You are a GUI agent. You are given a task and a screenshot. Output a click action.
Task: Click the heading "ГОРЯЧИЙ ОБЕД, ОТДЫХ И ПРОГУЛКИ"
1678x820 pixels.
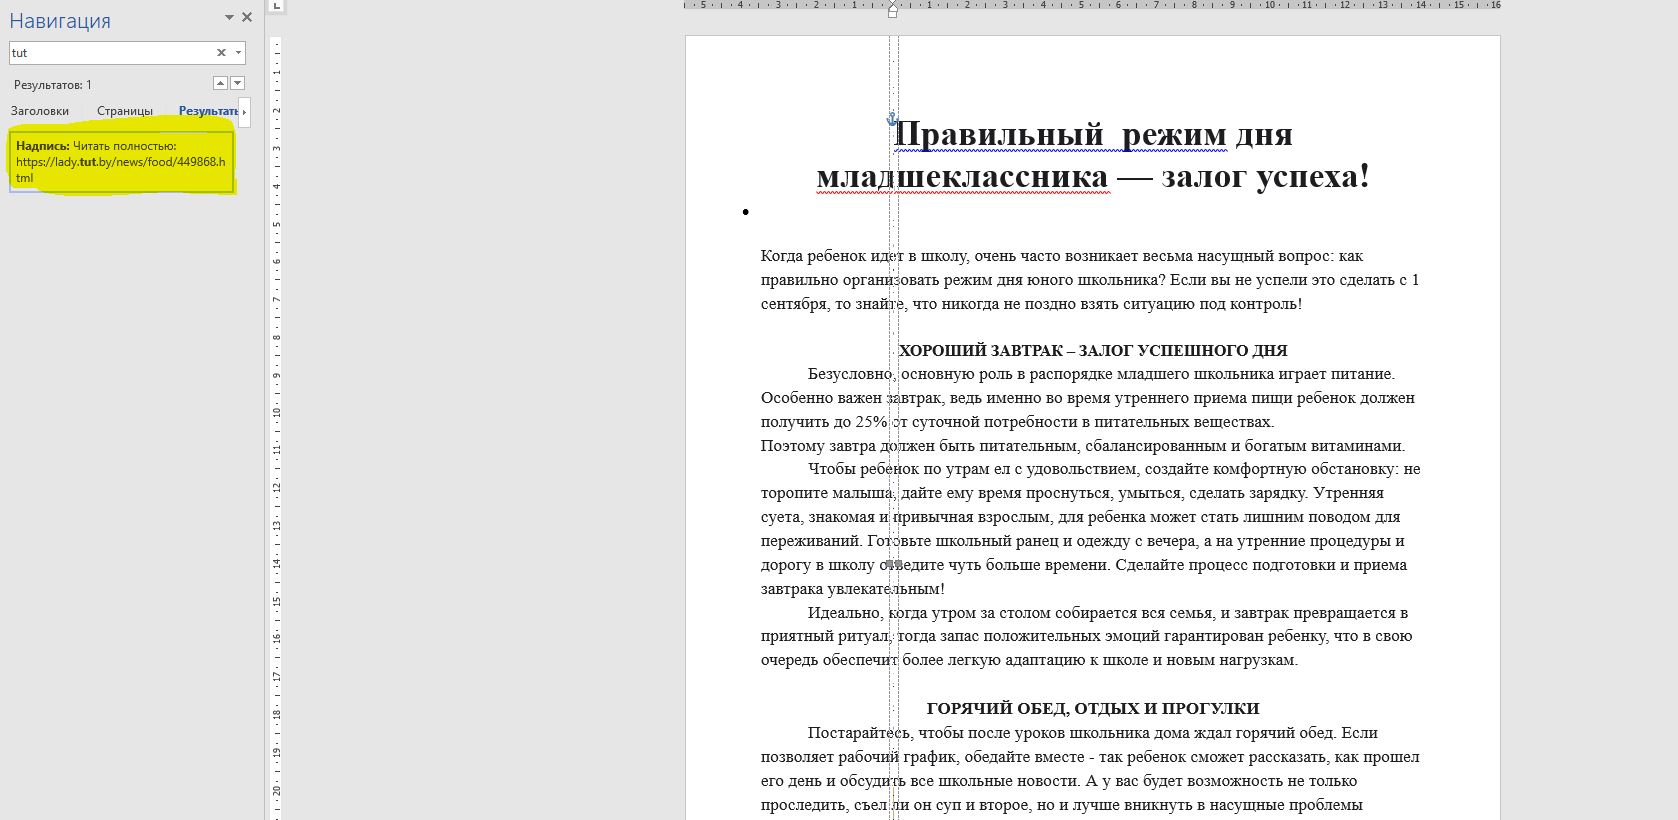1092,709
